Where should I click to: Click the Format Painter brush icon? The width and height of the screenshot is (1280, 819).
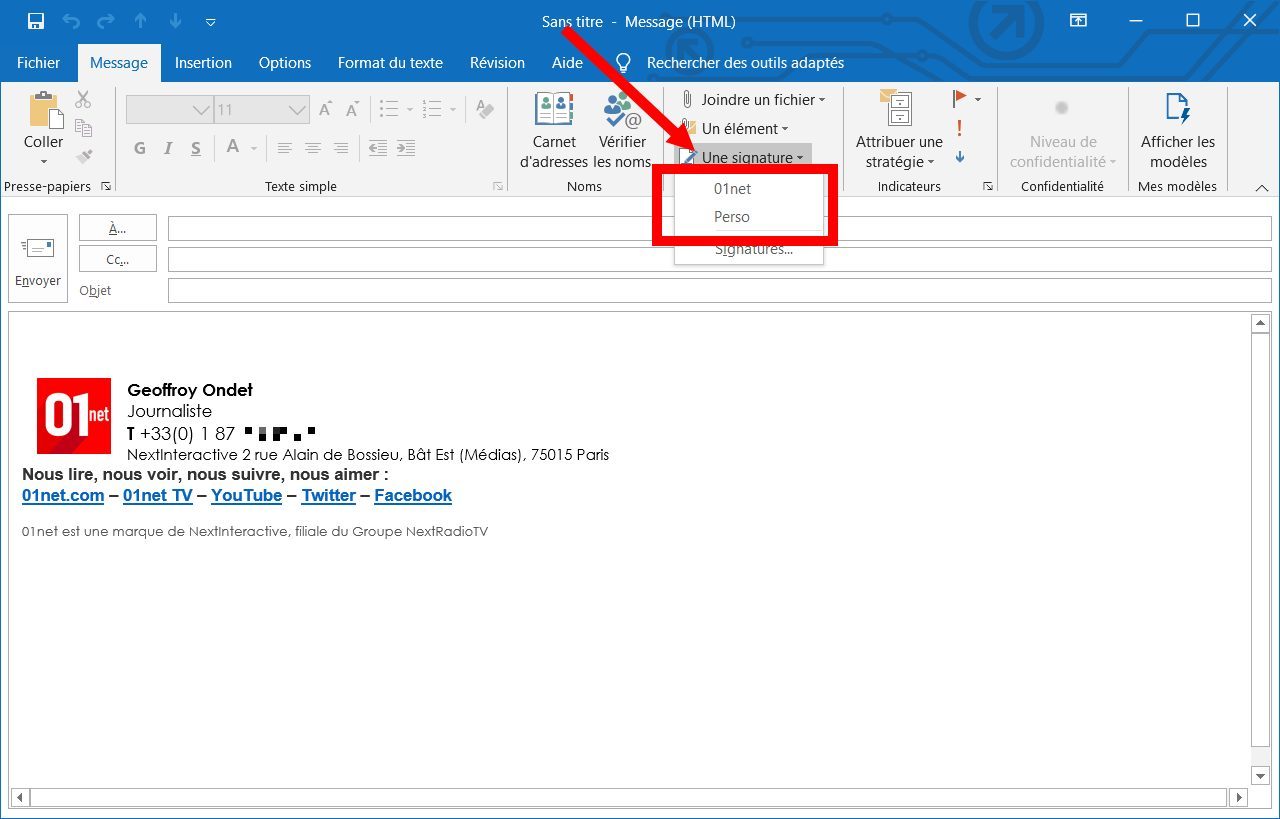[x=83, y=156]
